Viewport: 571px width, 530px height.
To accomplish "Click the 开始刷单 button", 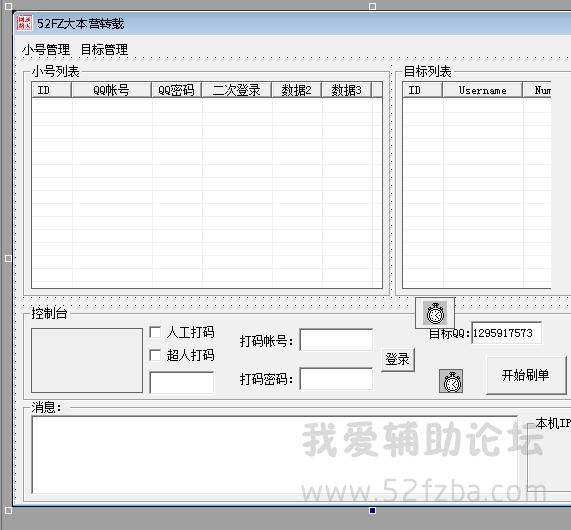I will 526,375.
